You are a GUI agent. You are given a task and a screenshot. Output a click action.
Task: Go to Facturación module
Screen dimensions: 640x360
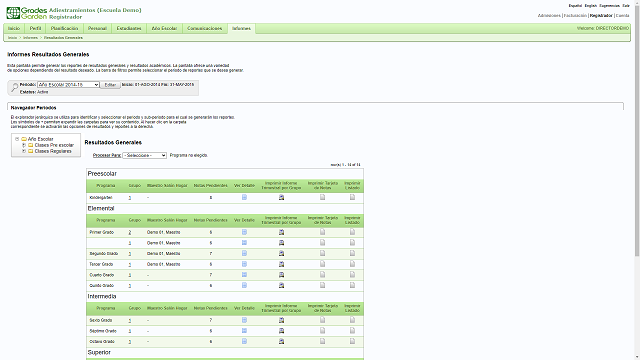pyautogui.click(x=575, y=16)
